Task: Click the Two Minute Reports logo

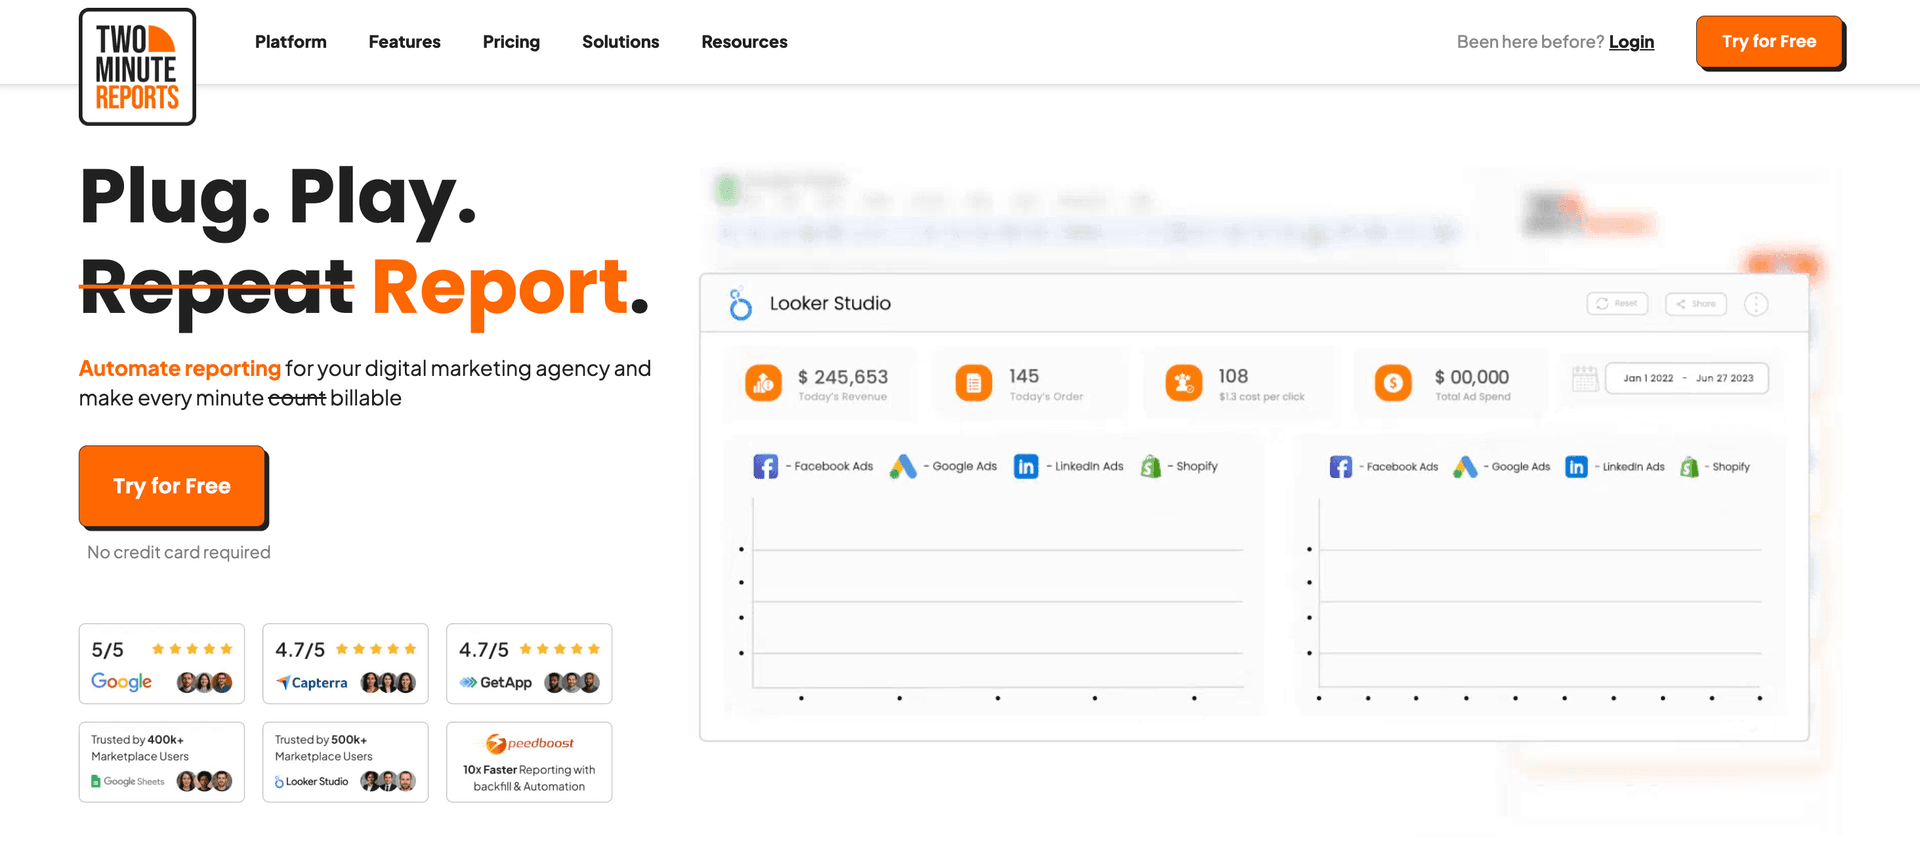Action: coord(137,67)
